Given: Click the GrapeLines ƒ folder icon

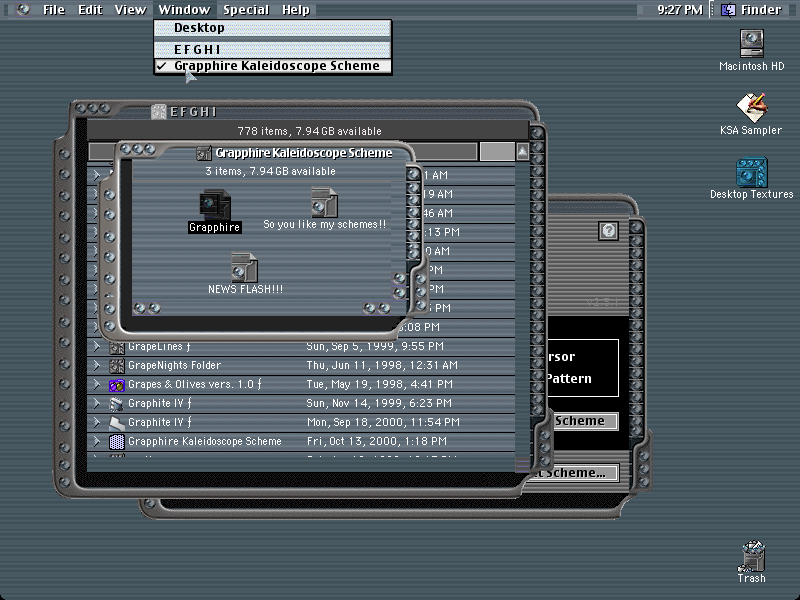Looking at the screenshot, I should tap(117, 347).
